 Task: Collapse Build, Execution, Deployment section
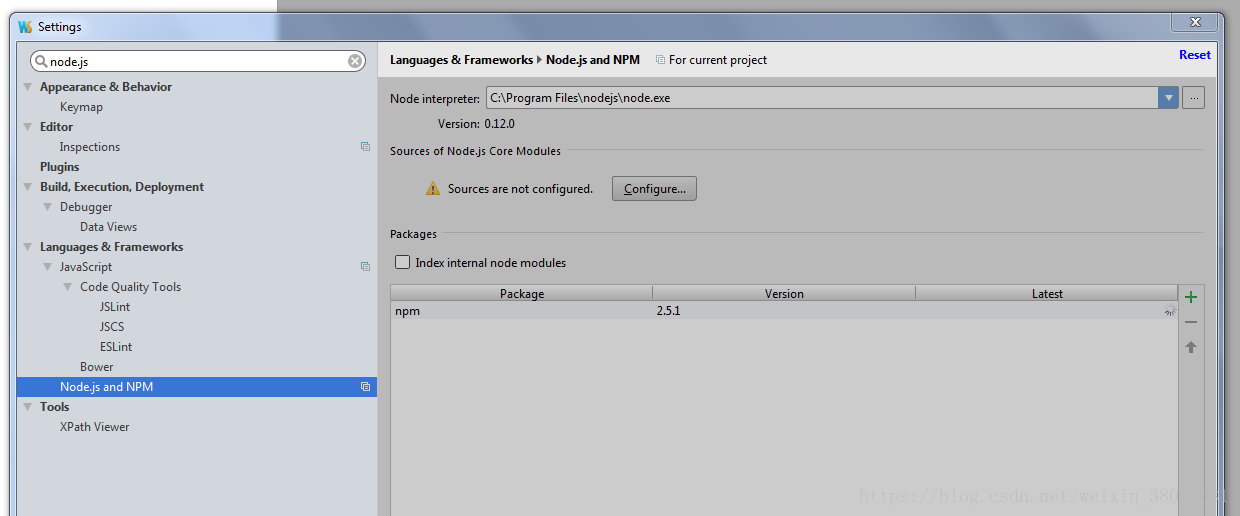28,187
